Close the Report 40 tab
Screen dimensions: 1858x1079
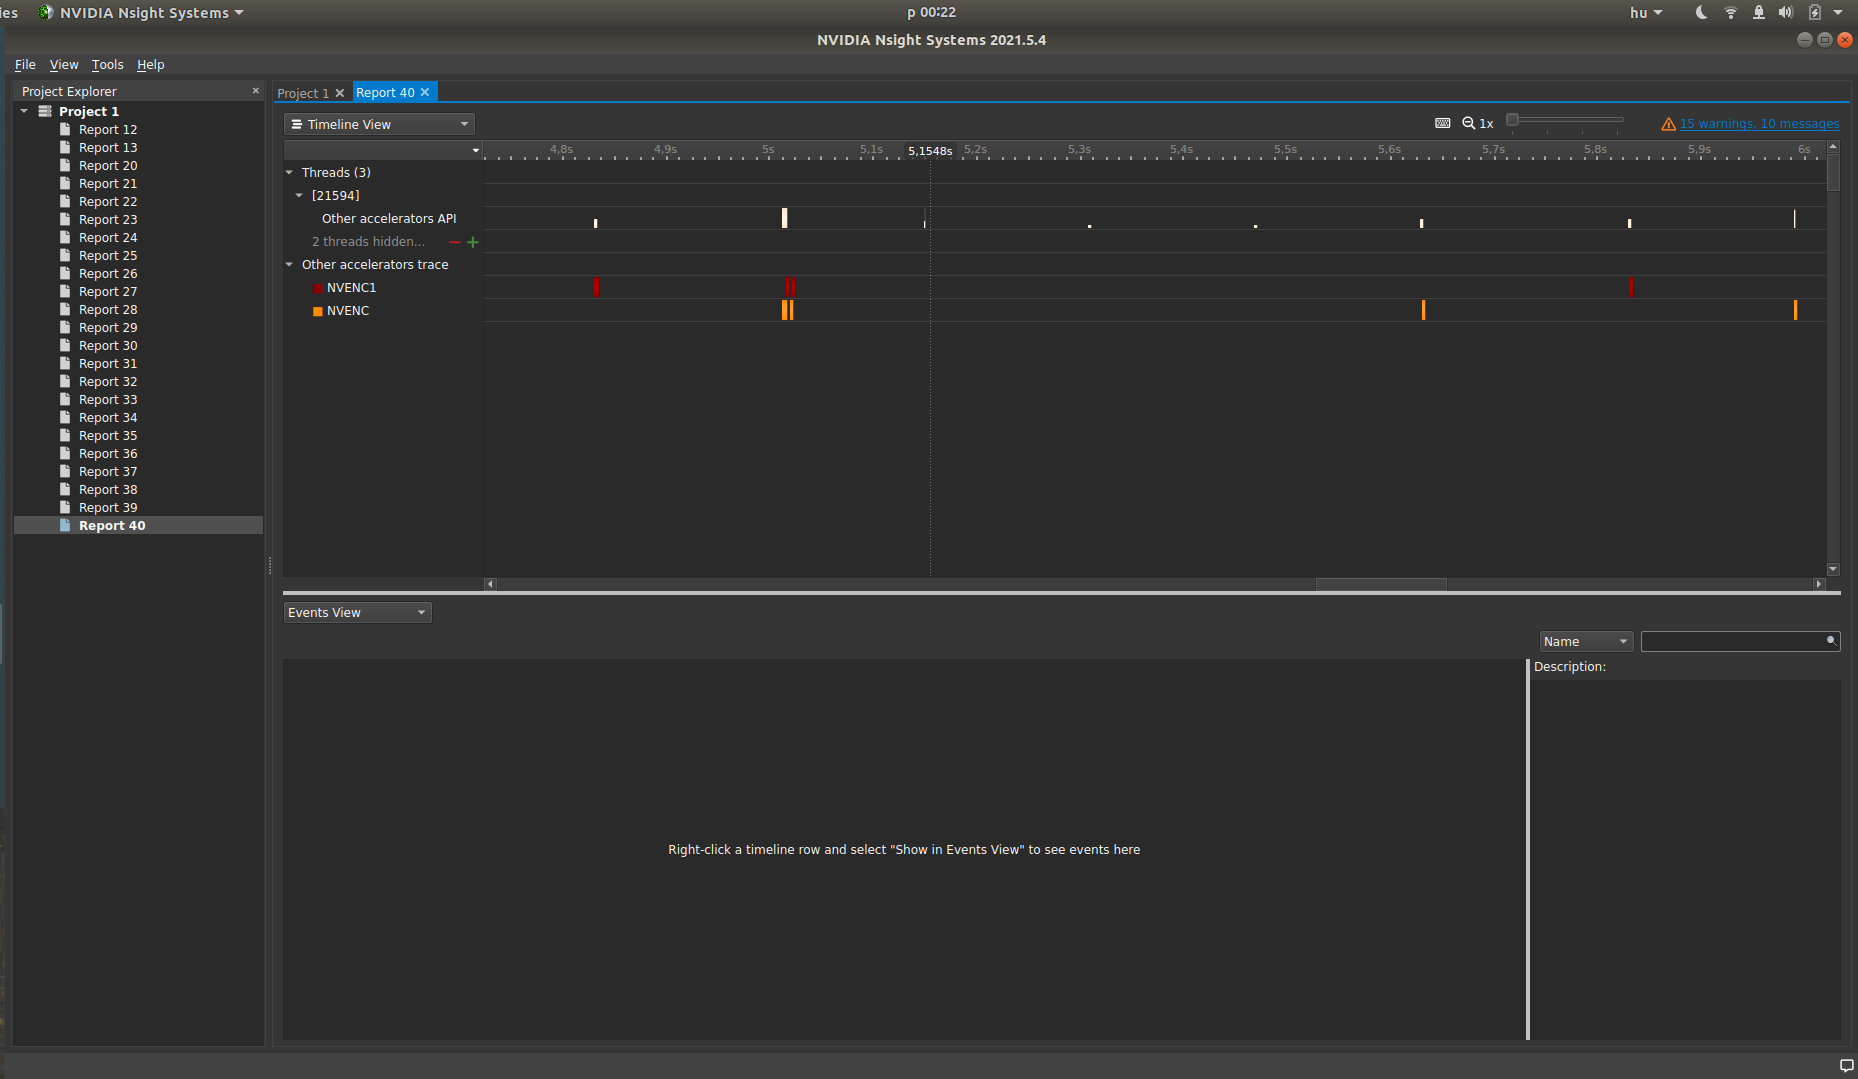click(x=425, y=92)
